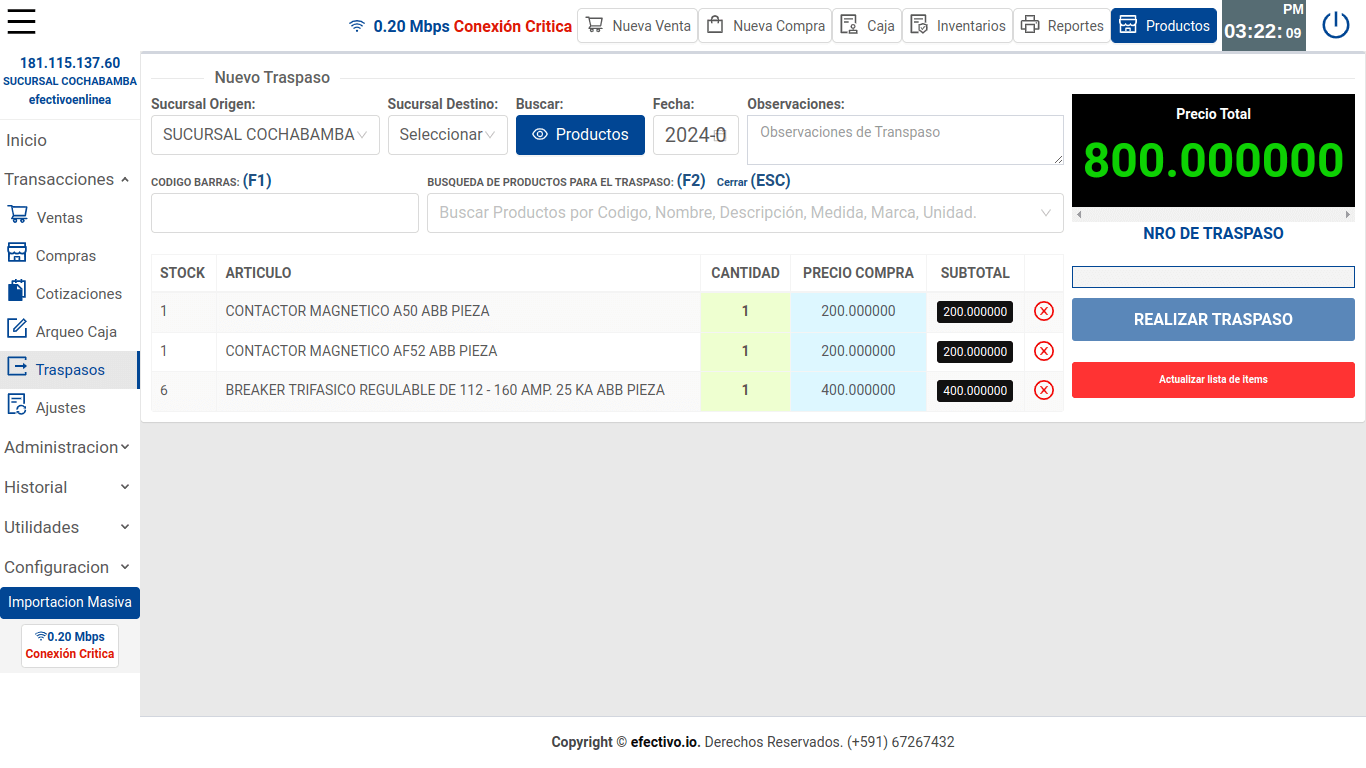
Task: Click the PRECIO COMPRA column header
Action: click(x=858, y=273)
